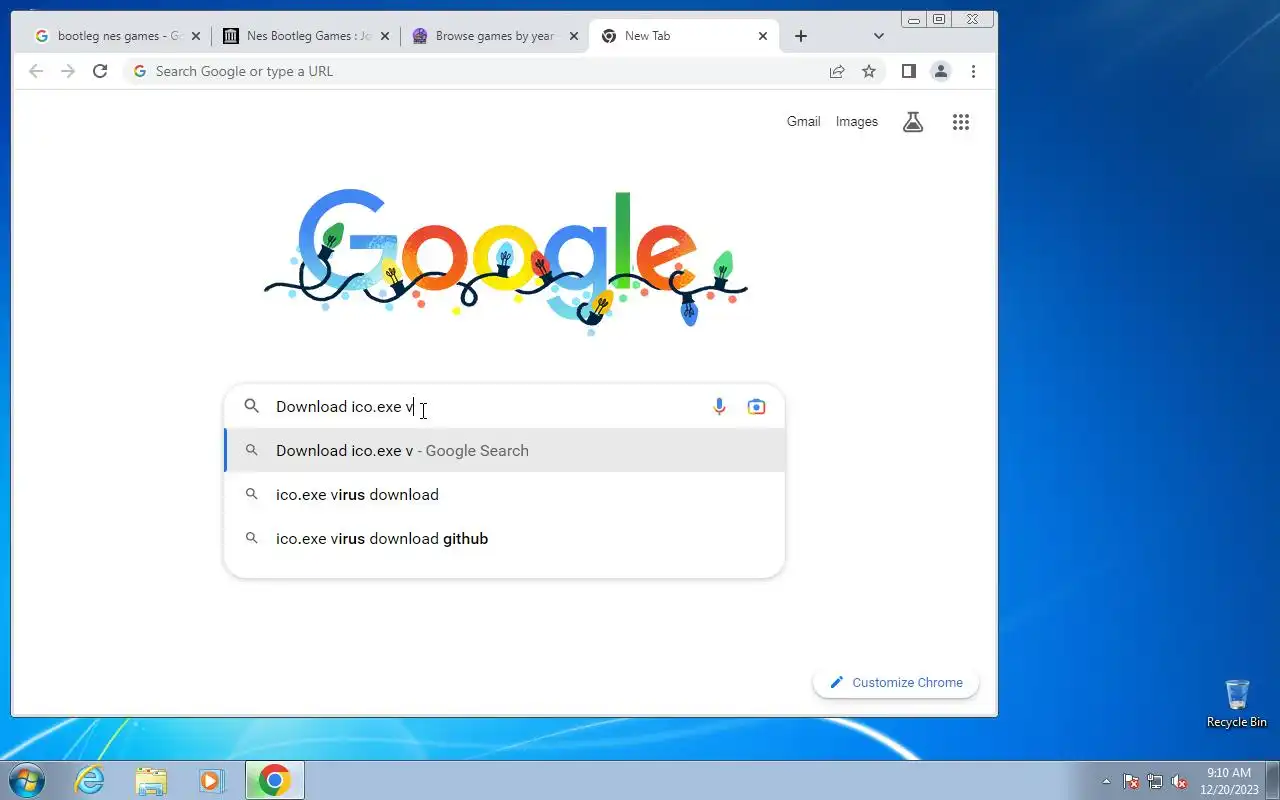Choose 'ico.exe virus download github' suggestion
The width and height of the screenshot is (1280, 800).
tap(505, 538)
